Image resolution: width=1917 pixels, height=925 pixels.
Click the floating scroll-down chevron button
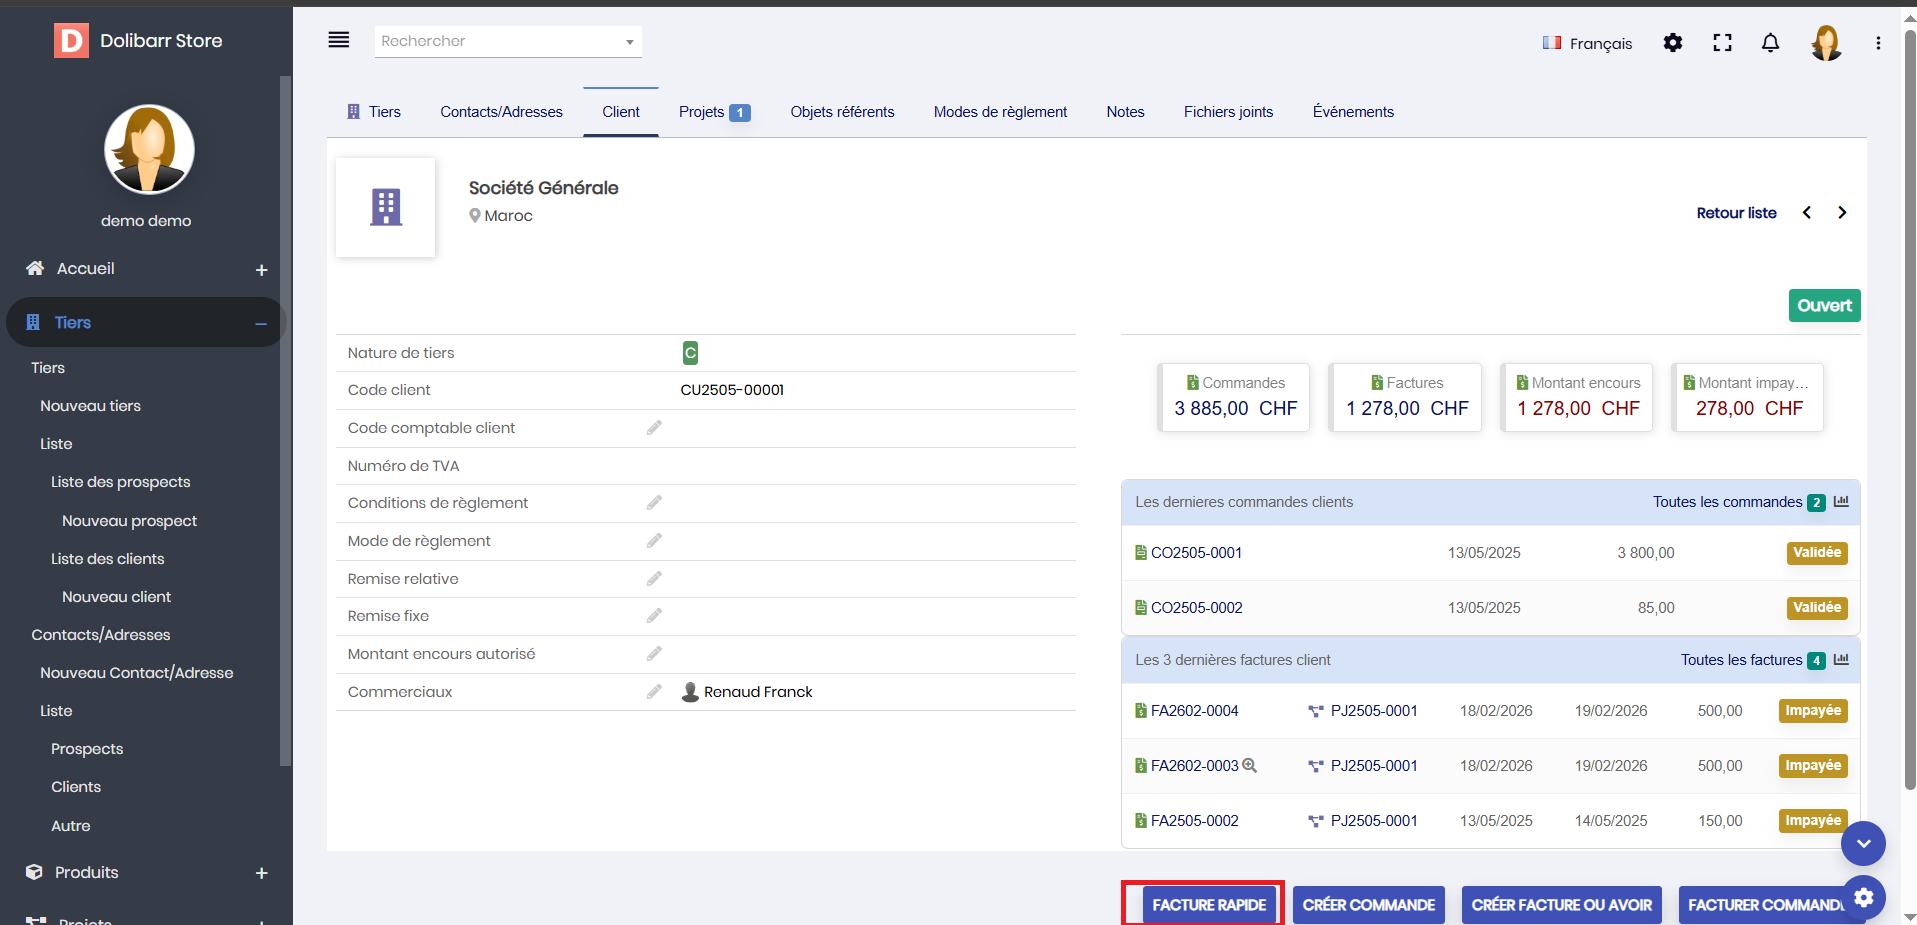(1864, 844)
